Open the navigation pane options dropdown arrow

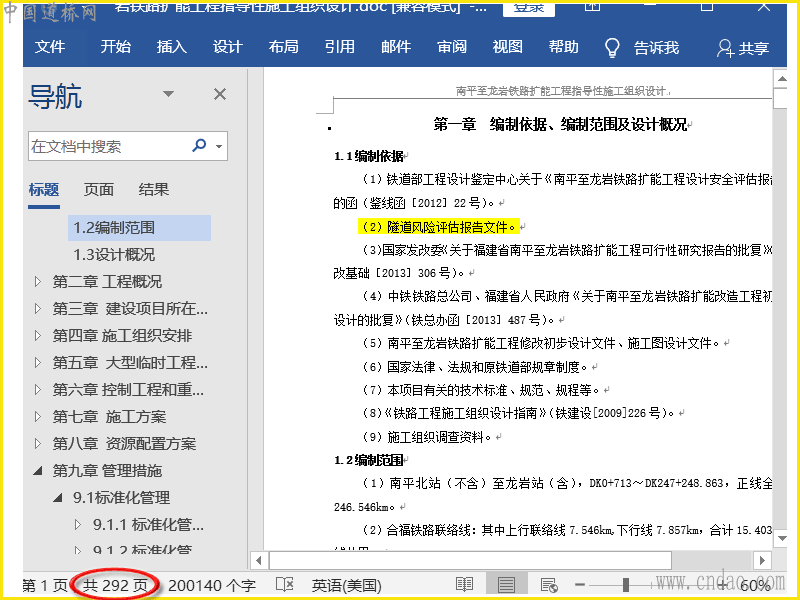pyautogui.click(x=168, y=94)
